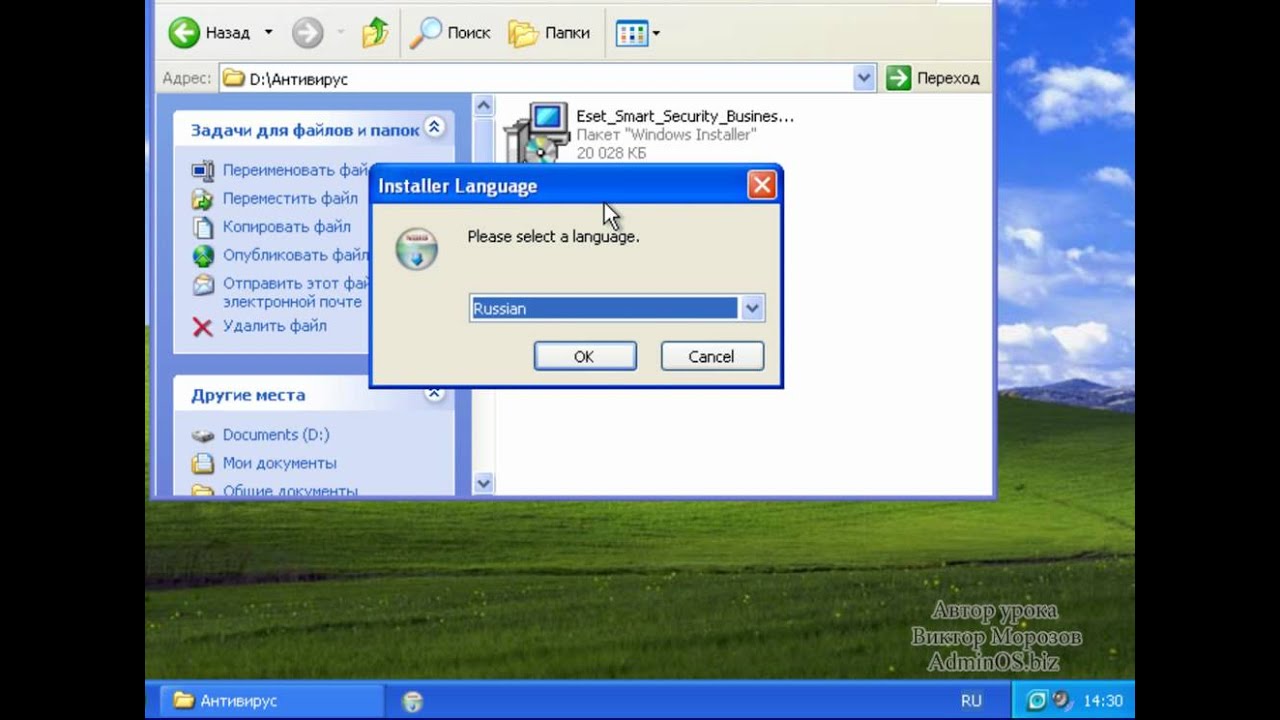Image resolution: width=1280 pixels, height=720 pixels.
Task: Click the RU language indicator
Action: [971, 701]
